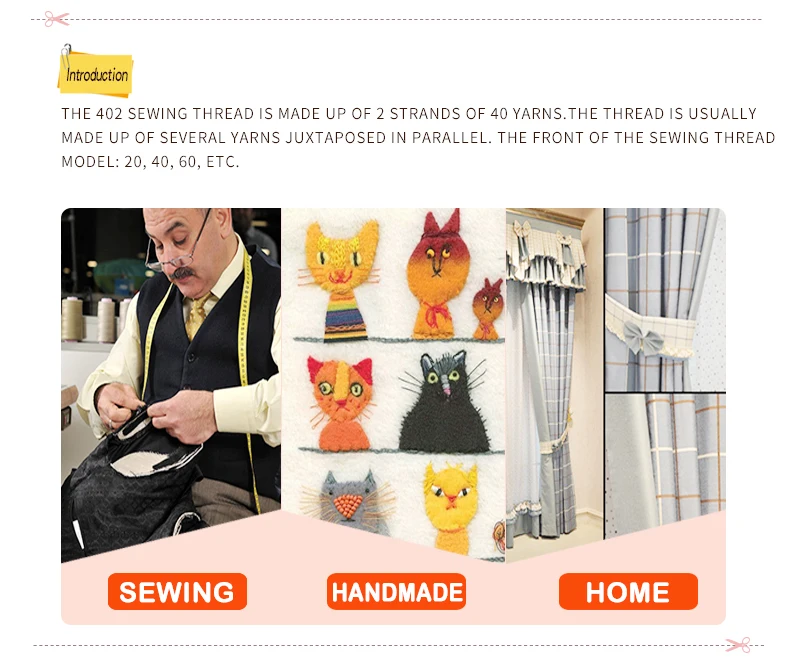The height and width of the screenshot is (666, 790).
Task: Click the 402 sewing thread description text
Action: tap(418, 137)
